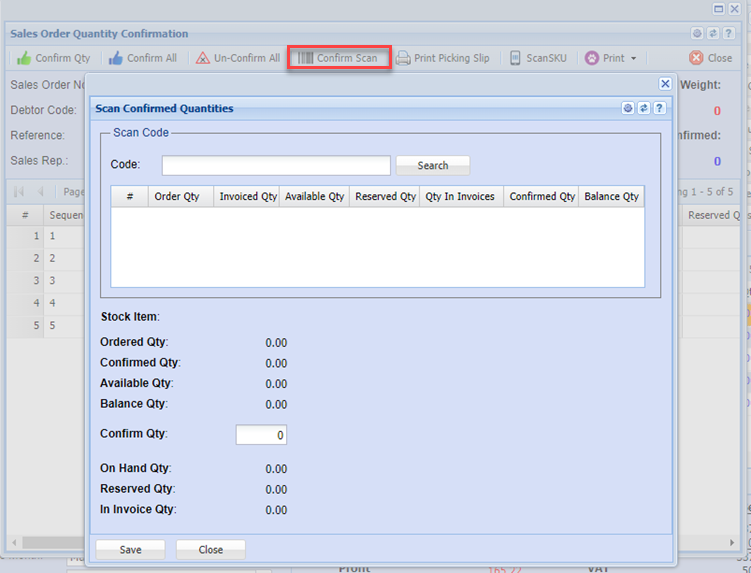This screenshot has height=573, width=751.
Task: Click the Order Qty column header
Action: tap(177, 197)
